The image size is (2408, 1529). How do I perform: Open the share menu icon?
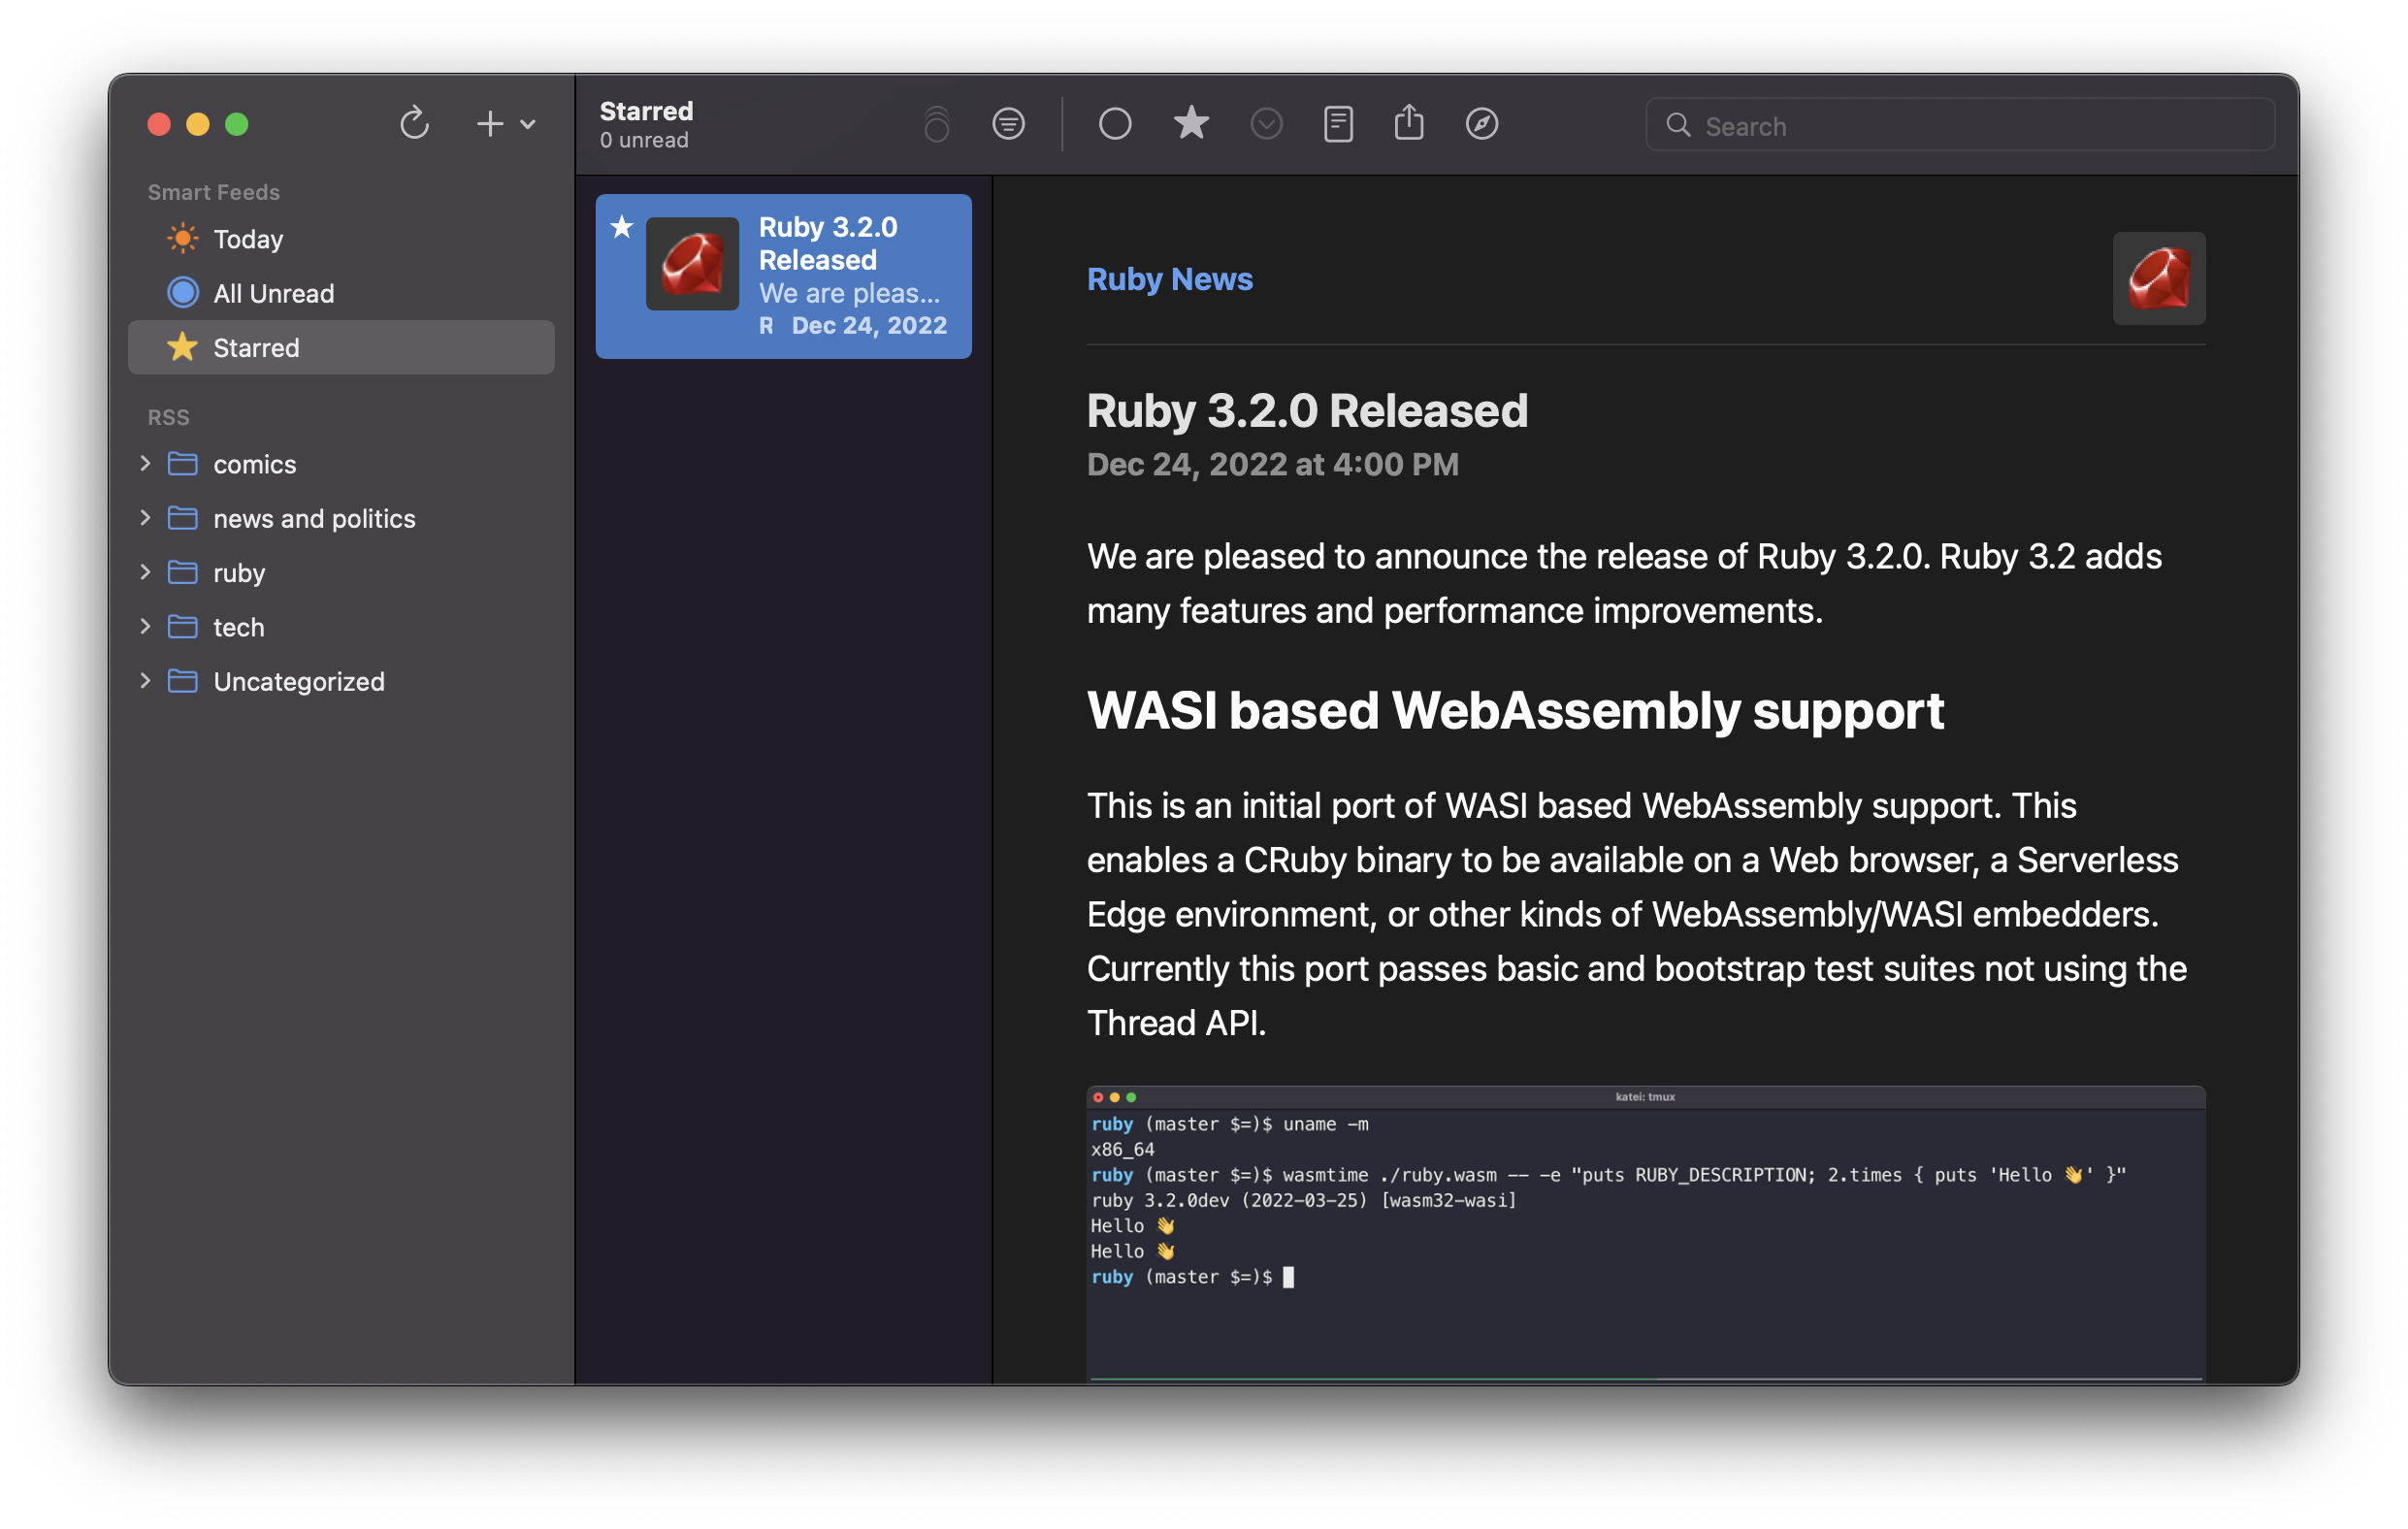tap(1409, 122)
